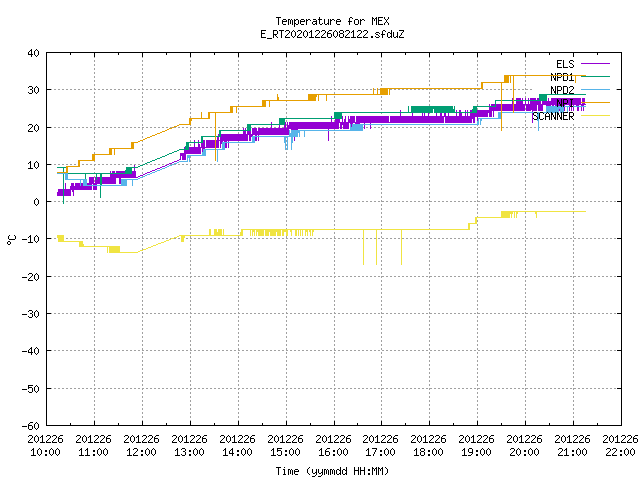The height and width of the screenshot is (480, 640).
Task: Click the x-axis time label '20:00'
Action: (524, 452)
